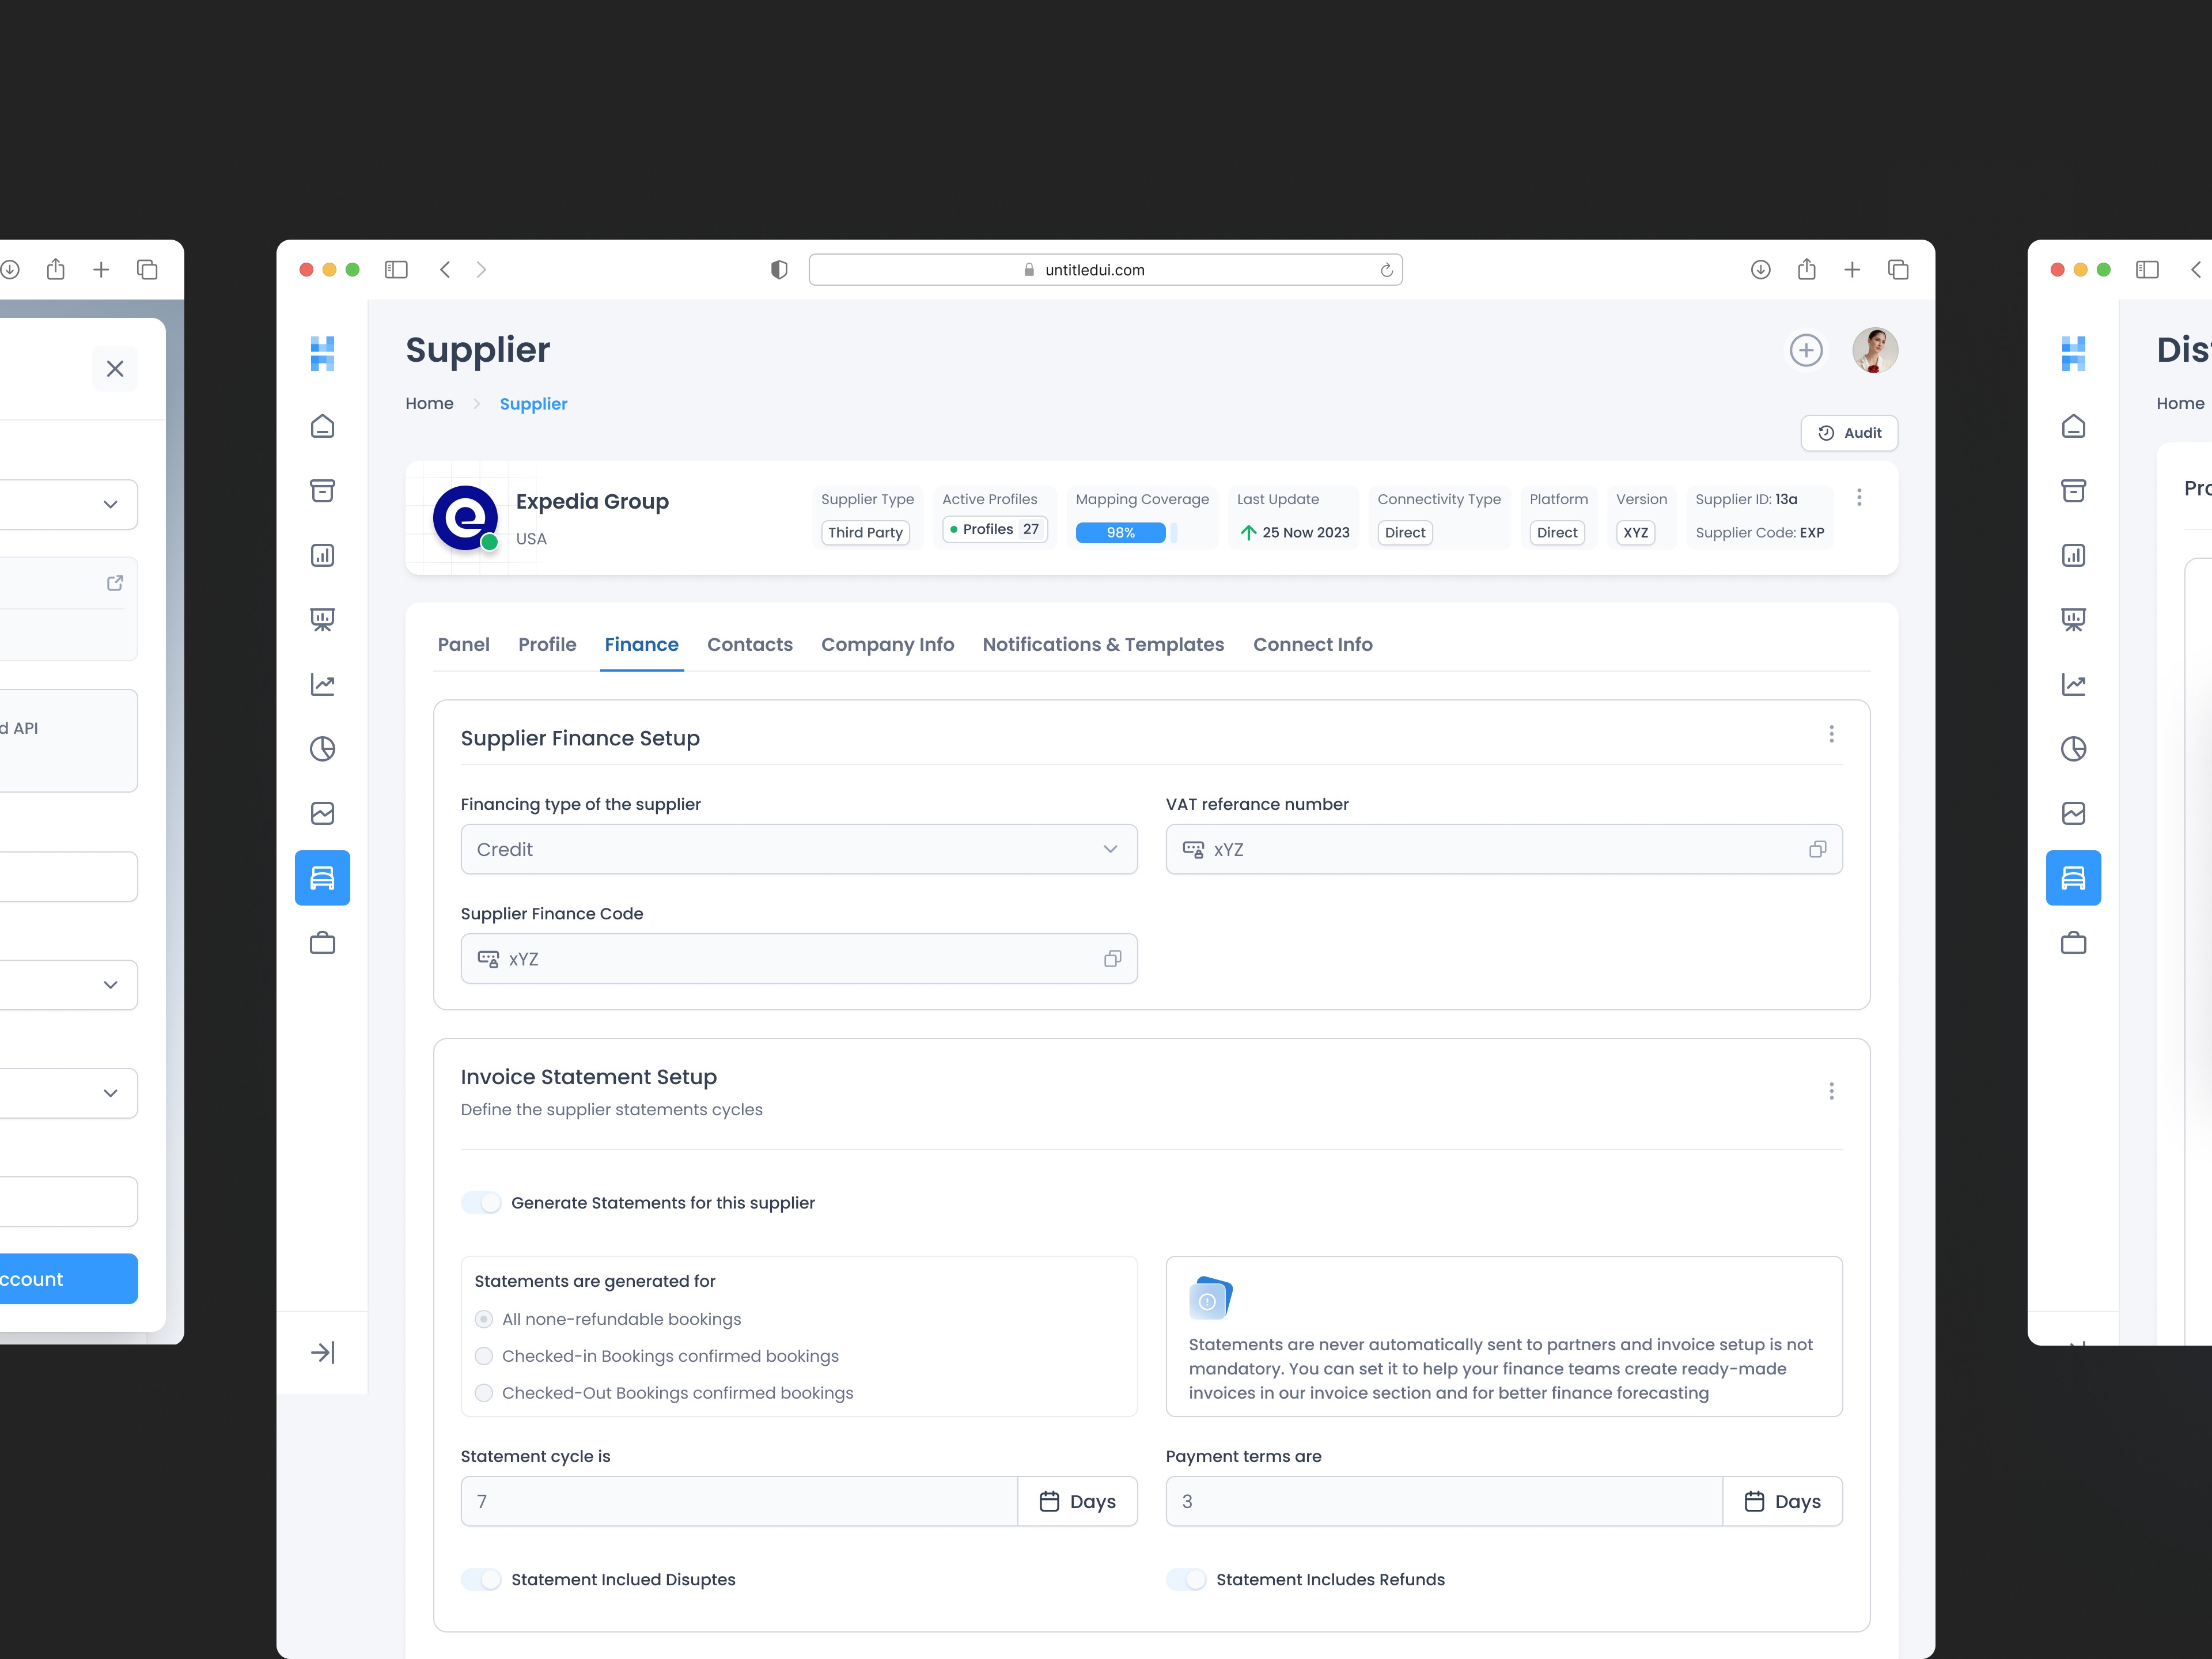The height and width of the screenshot is (1659, 2212).
Task: Open the Supplier Finance Setup options menu
Action: pyautogui.click(x=1832, y=733)
